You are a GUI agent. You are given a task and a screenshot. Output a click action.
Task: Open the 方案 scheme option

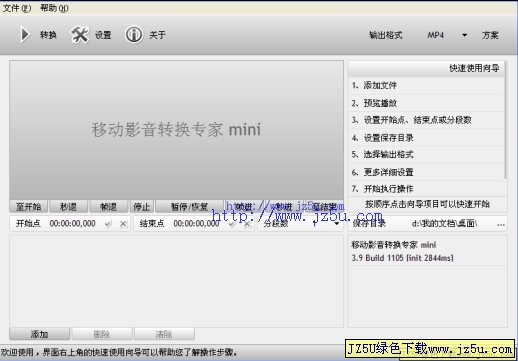[490, 35]
